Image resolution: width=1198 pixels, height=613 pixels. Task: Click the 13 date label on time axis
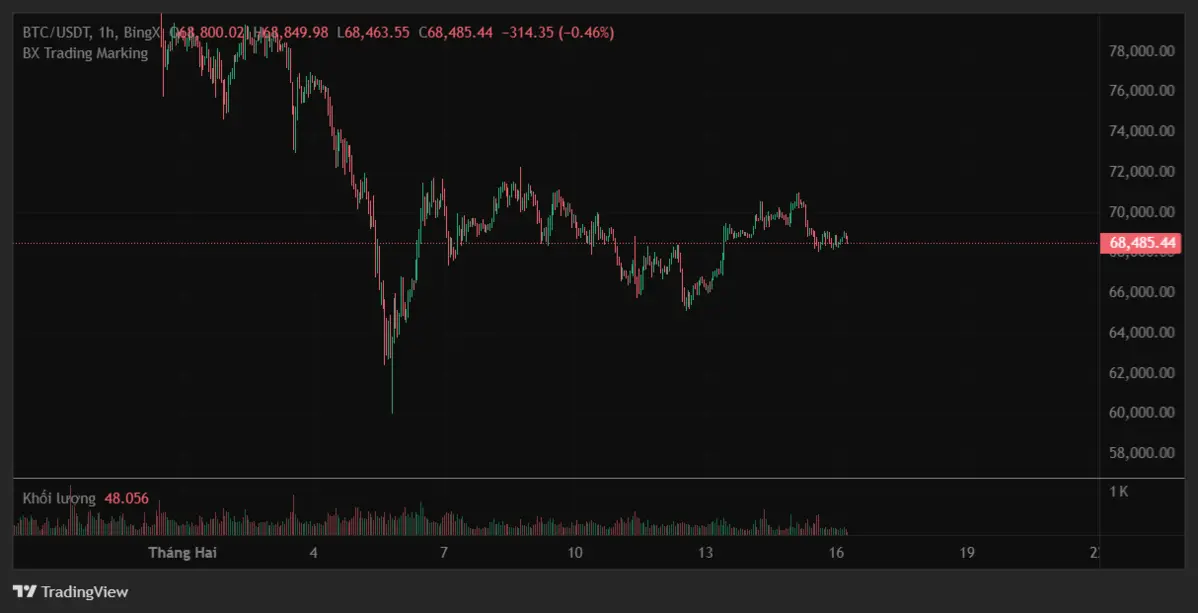(706, 552)
